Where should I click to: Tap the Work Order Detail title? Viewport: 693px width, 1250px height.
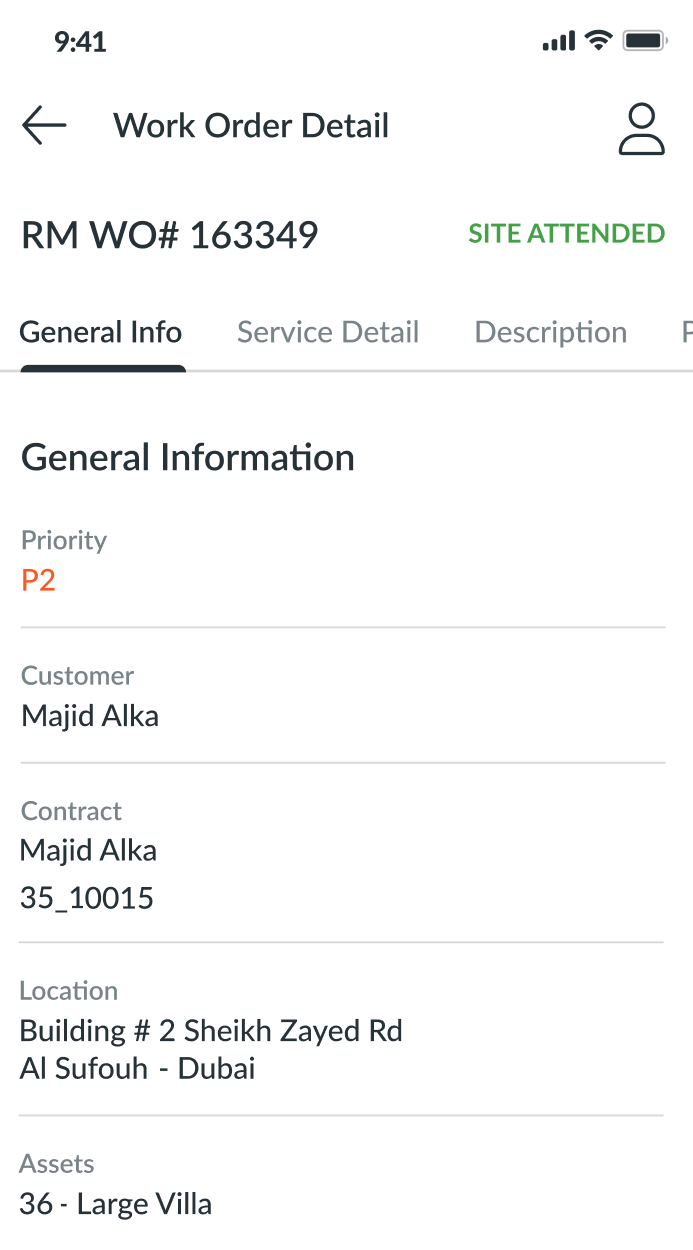(x=251, y=126)
